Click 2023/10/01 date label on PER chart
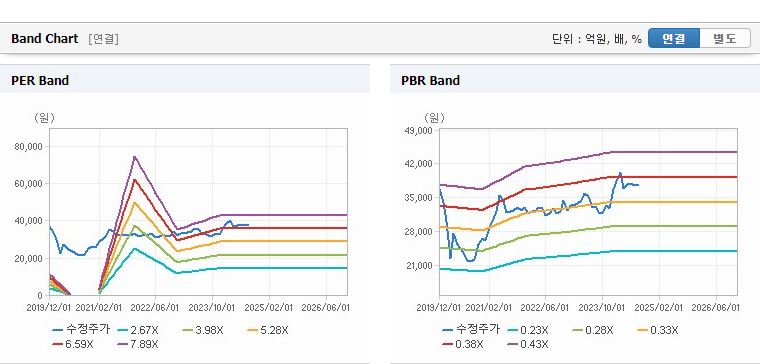 212,308
